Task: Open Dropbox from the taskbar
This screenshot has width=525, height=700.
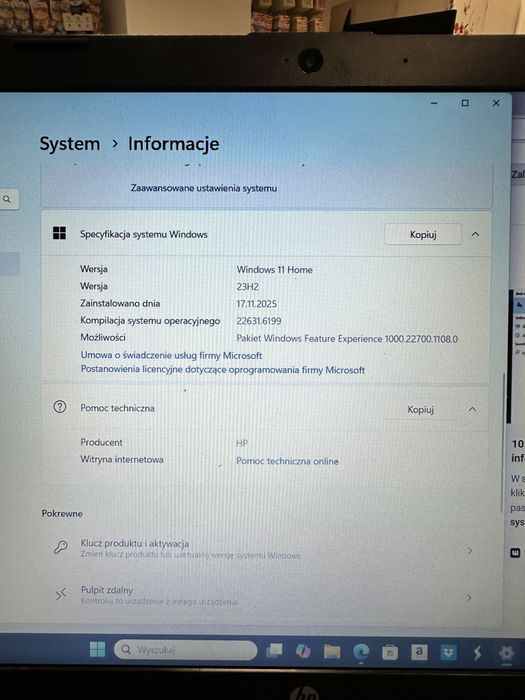Action: 448,653
